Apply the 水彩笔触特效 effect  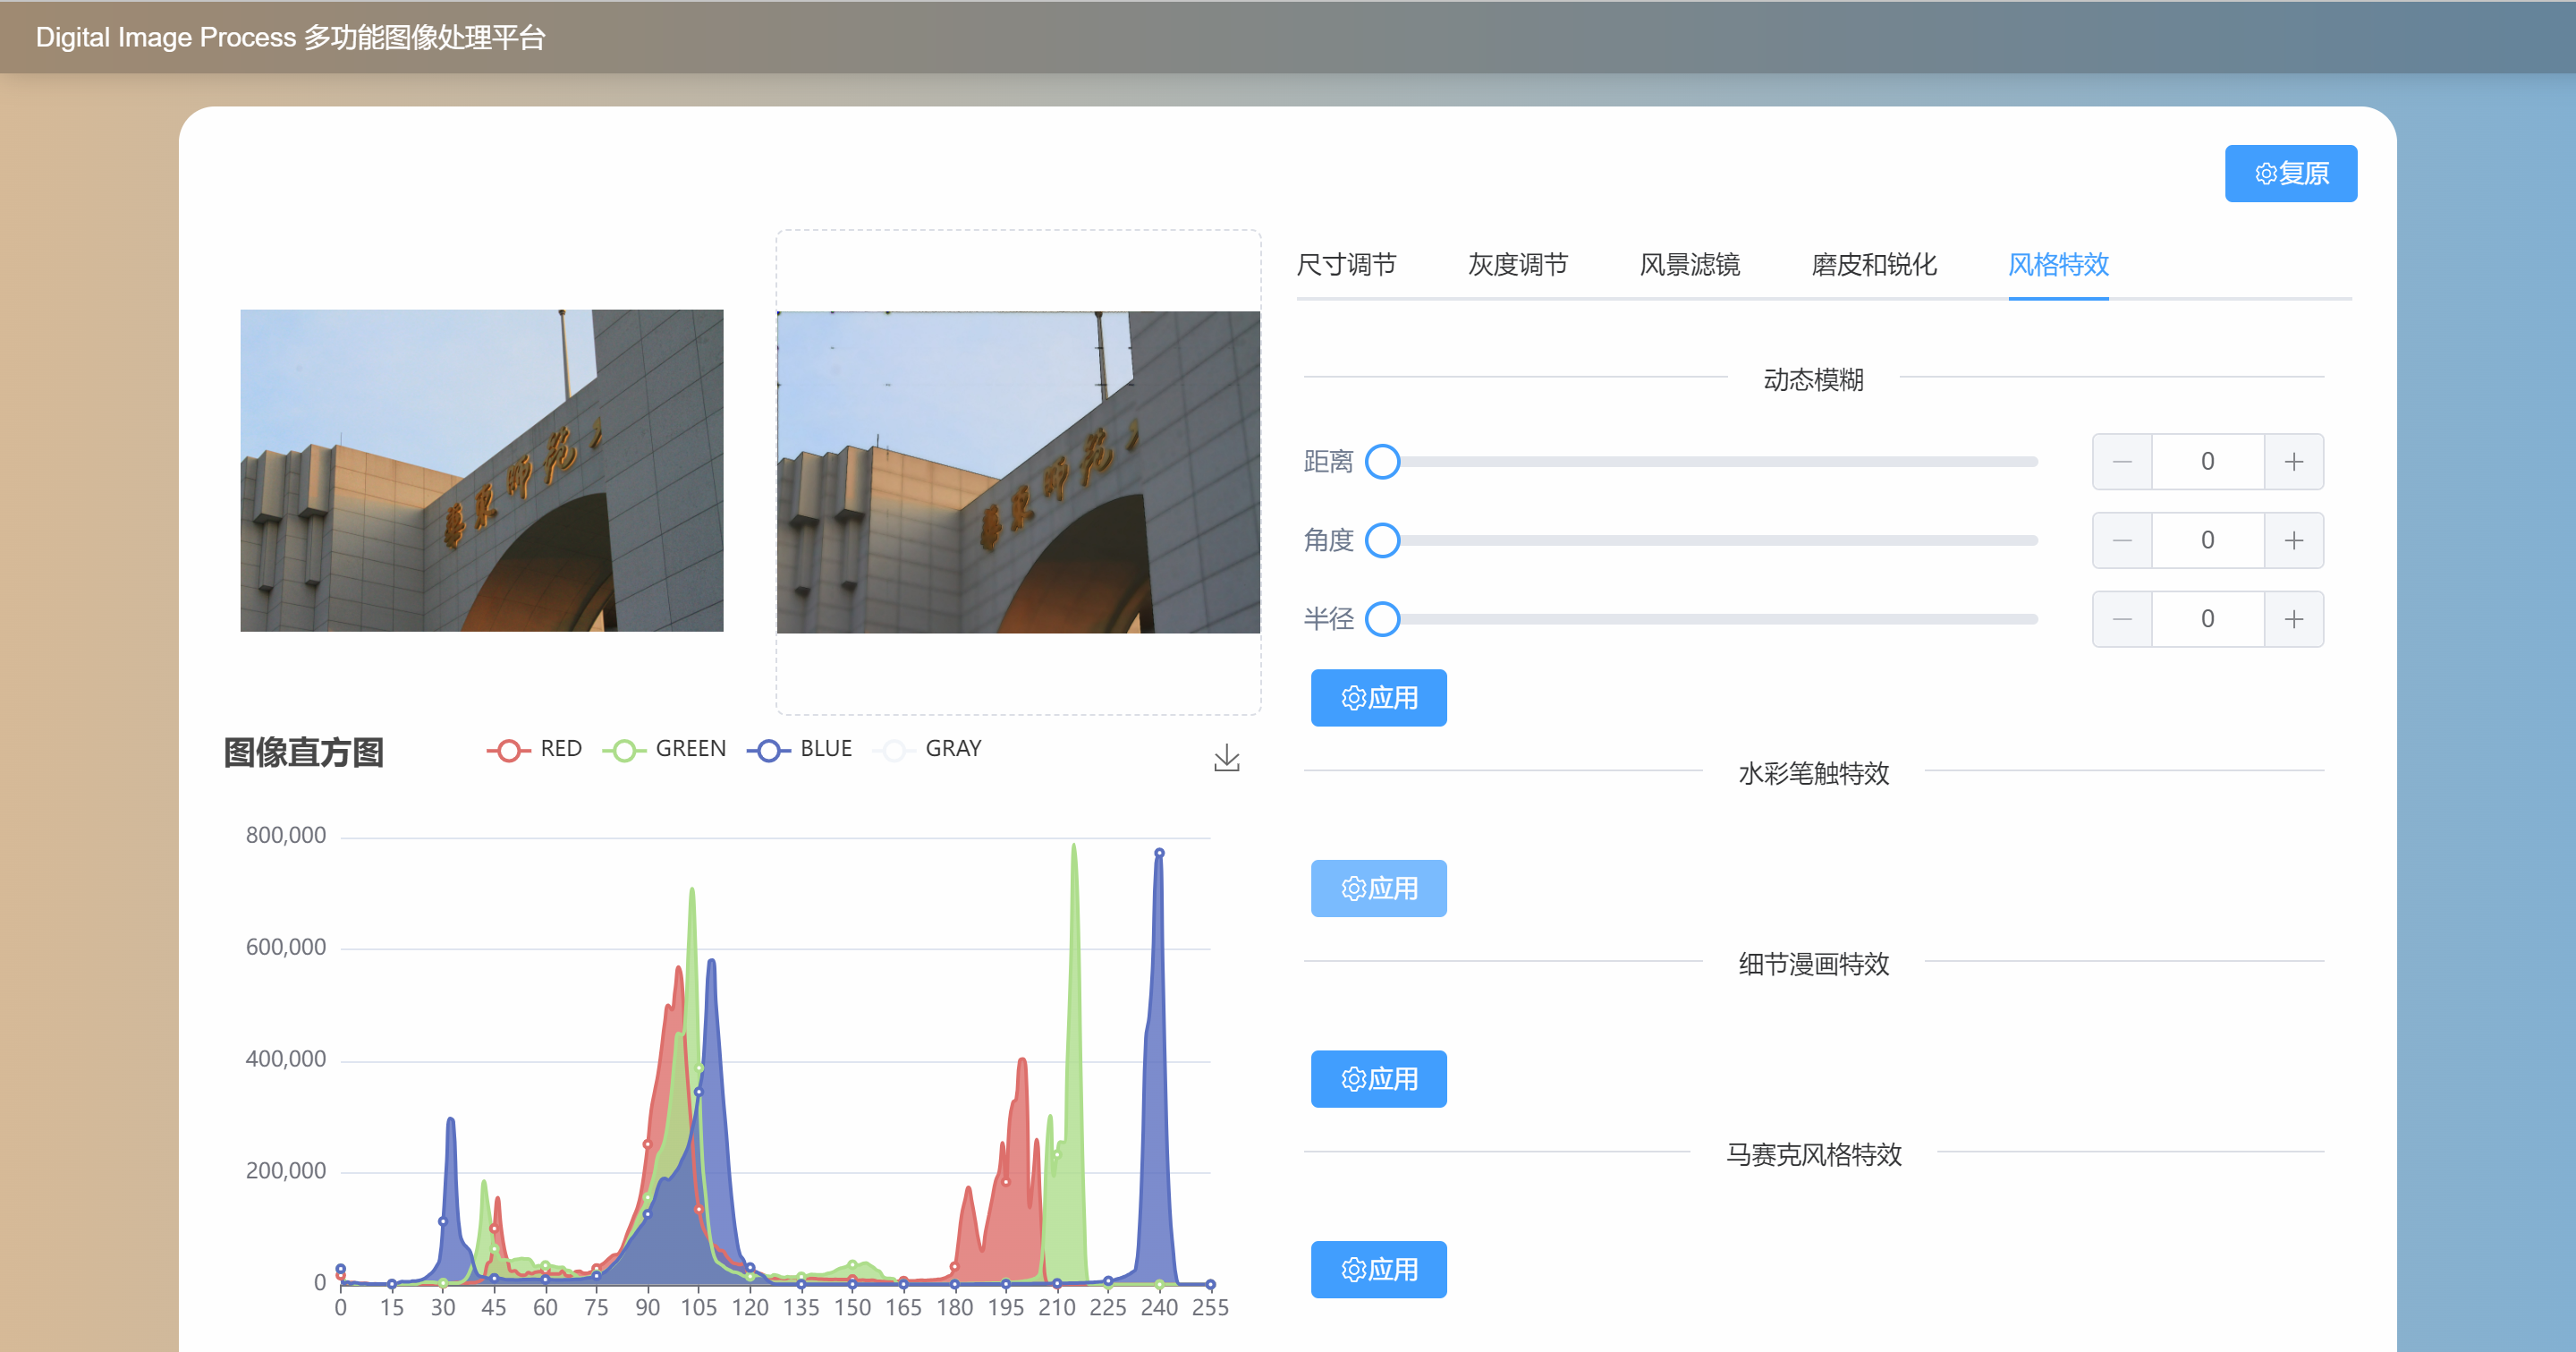click(x=1378, y=888)
